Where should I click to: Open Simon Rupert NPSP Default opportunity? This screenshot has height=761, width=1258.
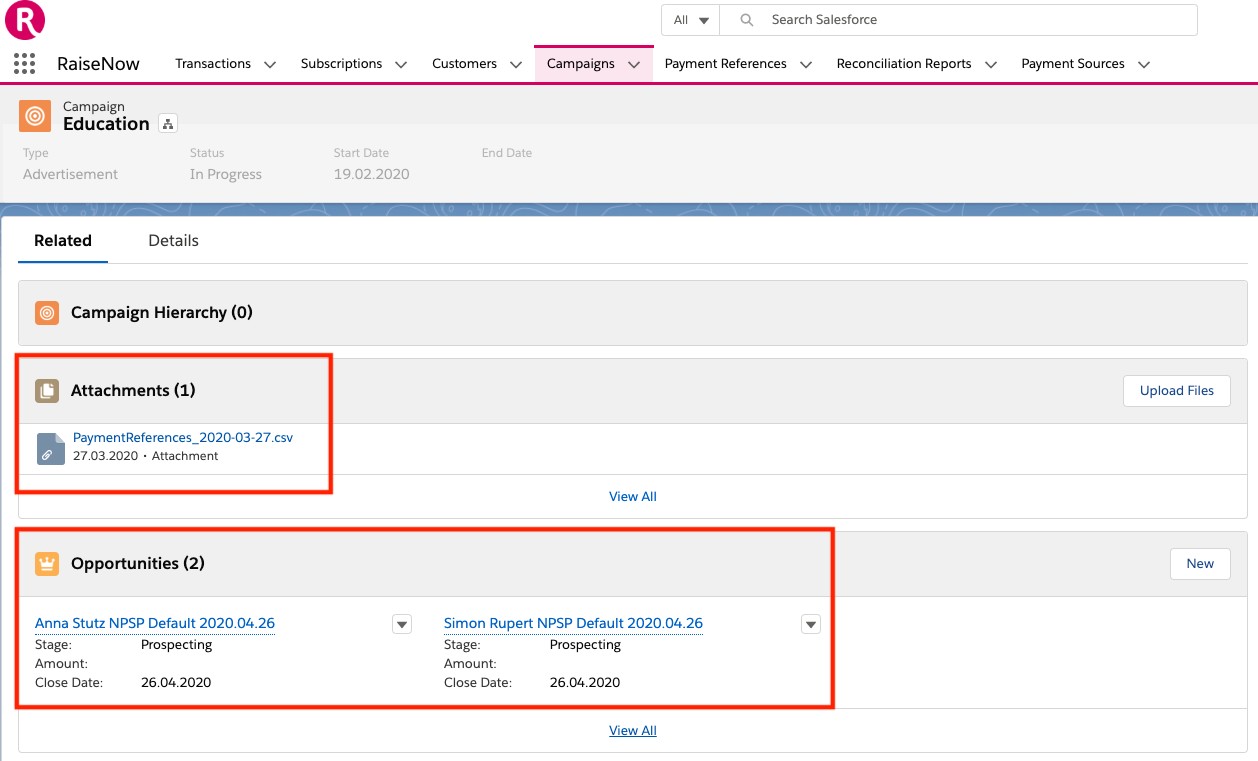click(x=573, y=624)
